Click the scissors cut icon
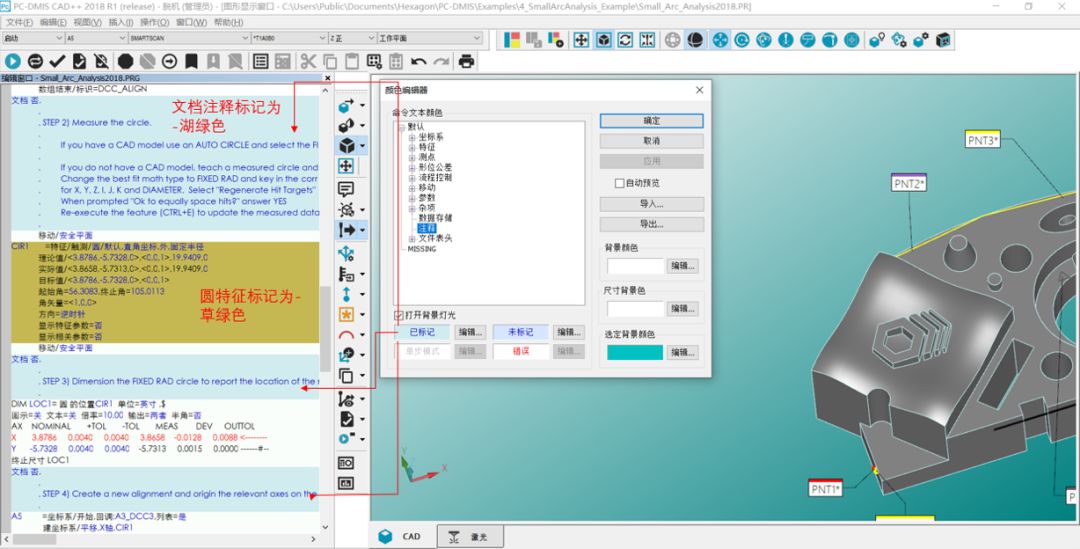The height and width of the screenshot is (549, 1080). pyautogui.click(x=308, y=61)
